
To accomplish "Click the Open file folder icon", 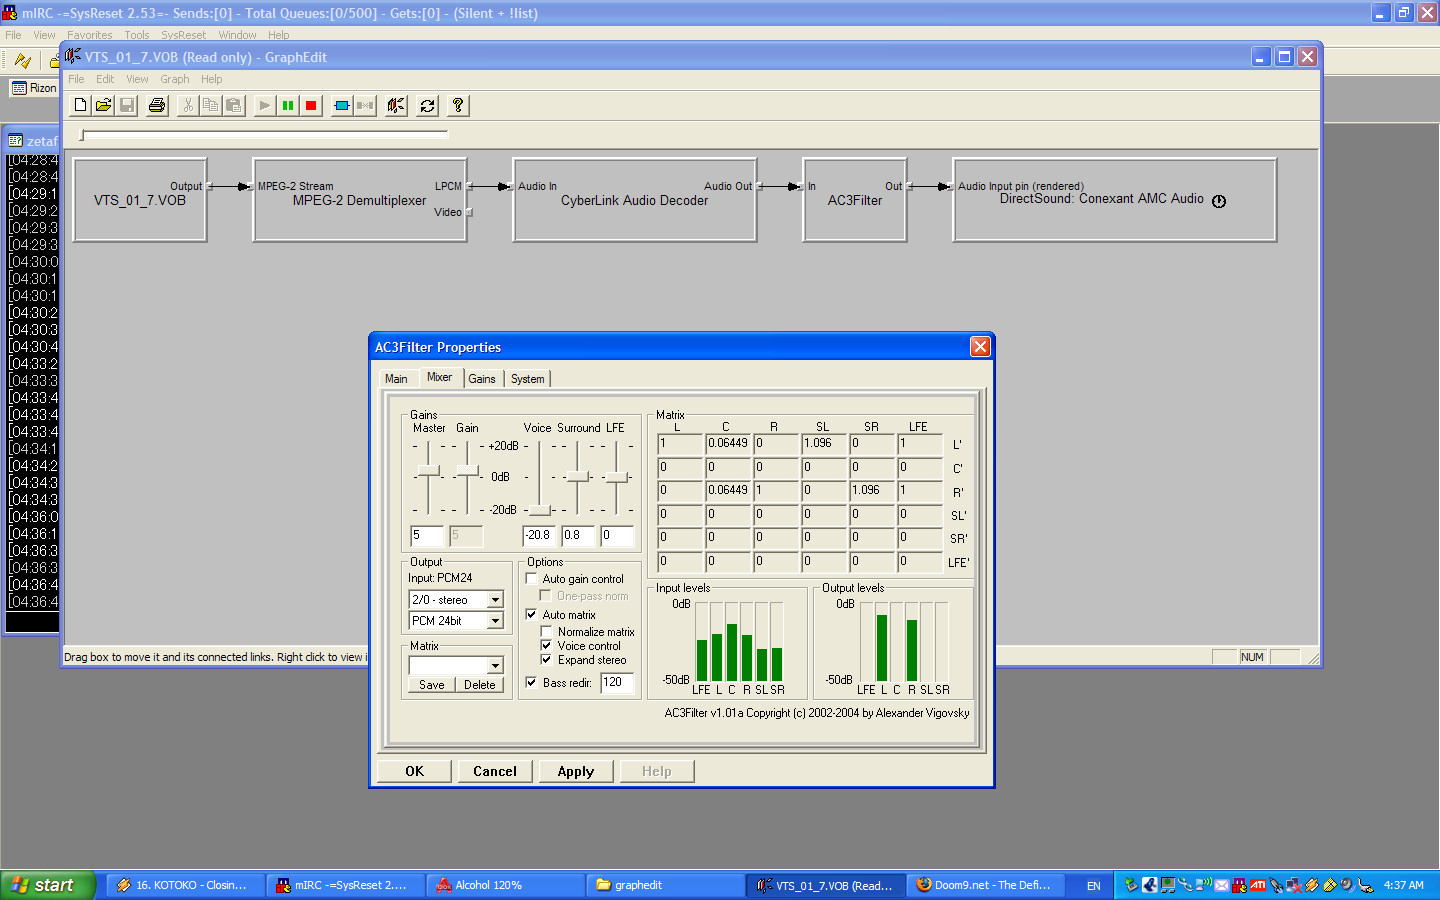I will [x=103, y=105].
